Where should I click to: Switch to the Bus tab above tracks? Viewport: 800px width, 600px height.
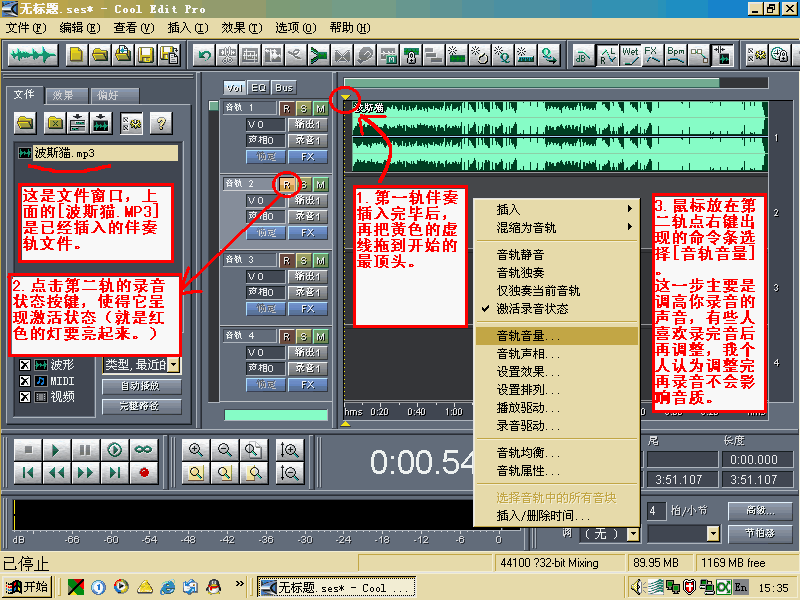(x=284, y=88)
